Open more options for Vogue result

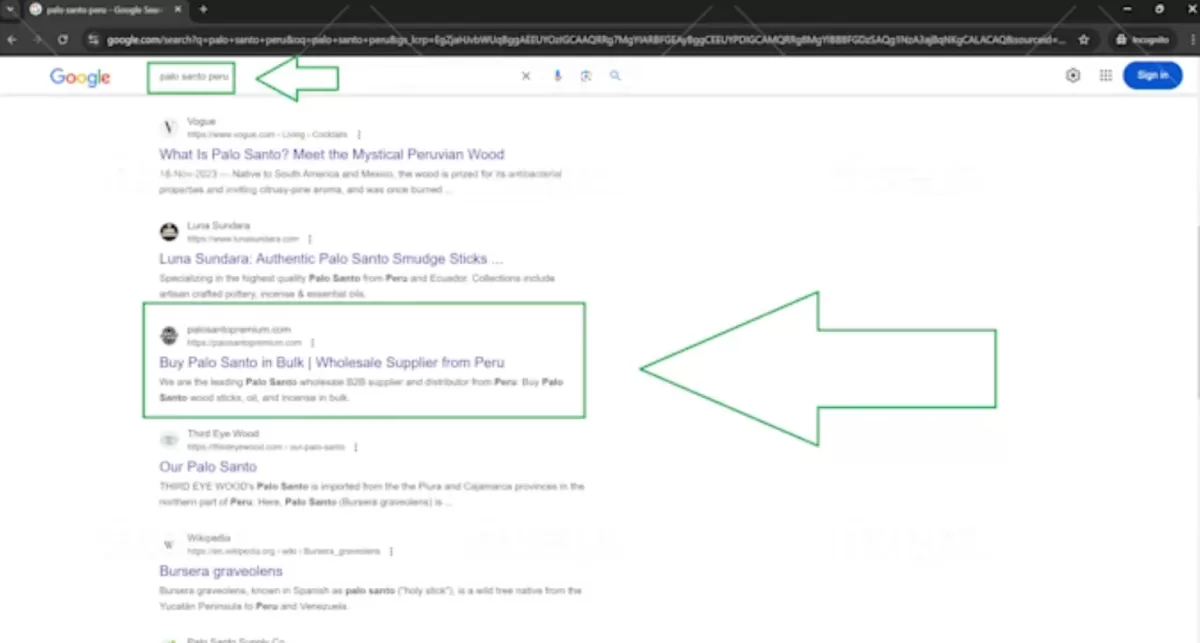tap(358, 134)
